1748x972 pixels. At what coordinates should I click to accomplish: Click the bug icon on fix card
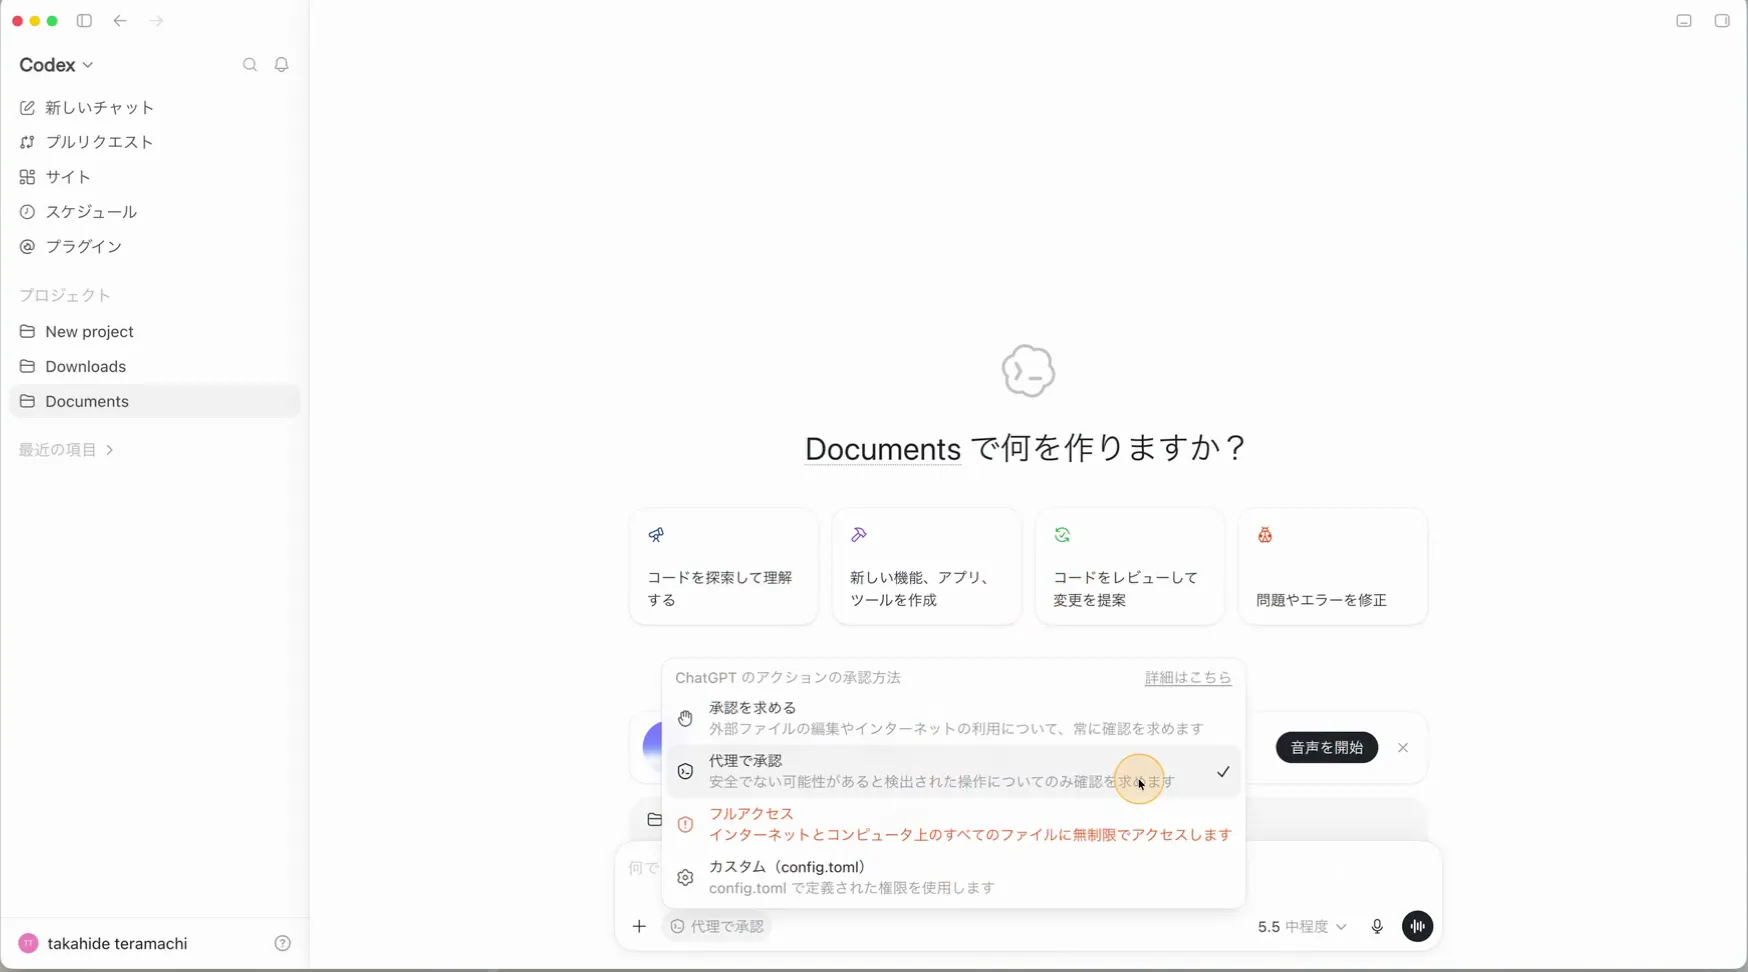[1265, 536]
